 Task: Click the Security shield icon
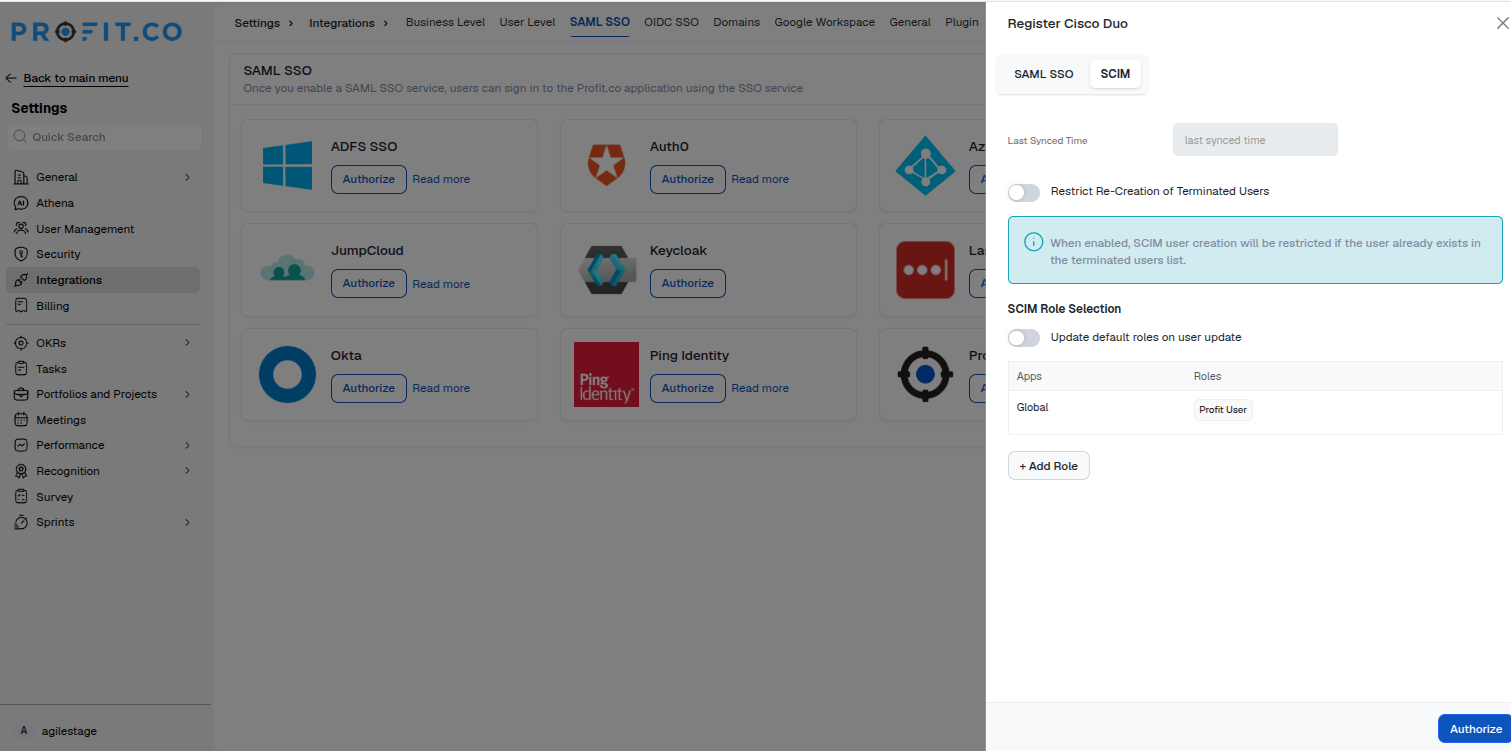21,254
